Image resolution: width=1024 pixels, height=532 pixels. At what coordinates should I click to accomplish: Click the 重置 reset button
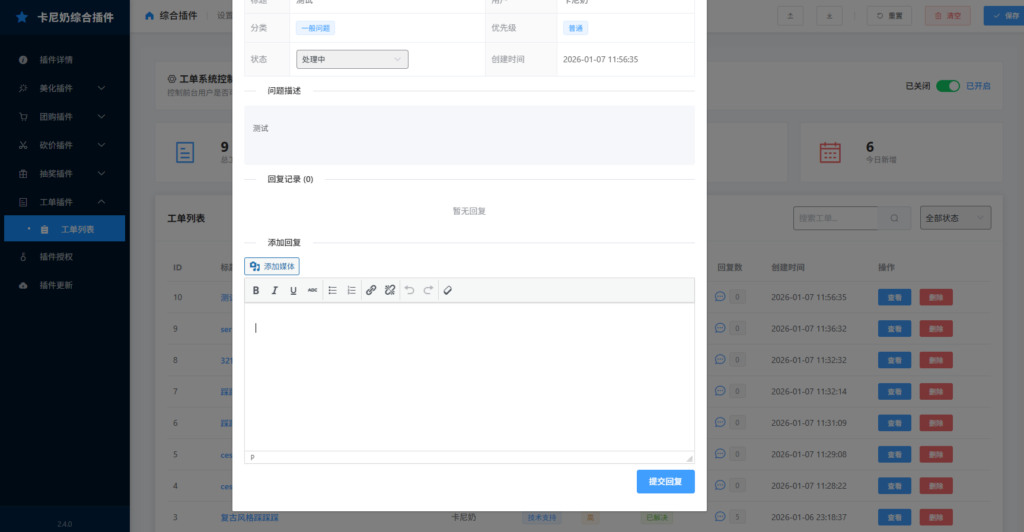[889, 16]
